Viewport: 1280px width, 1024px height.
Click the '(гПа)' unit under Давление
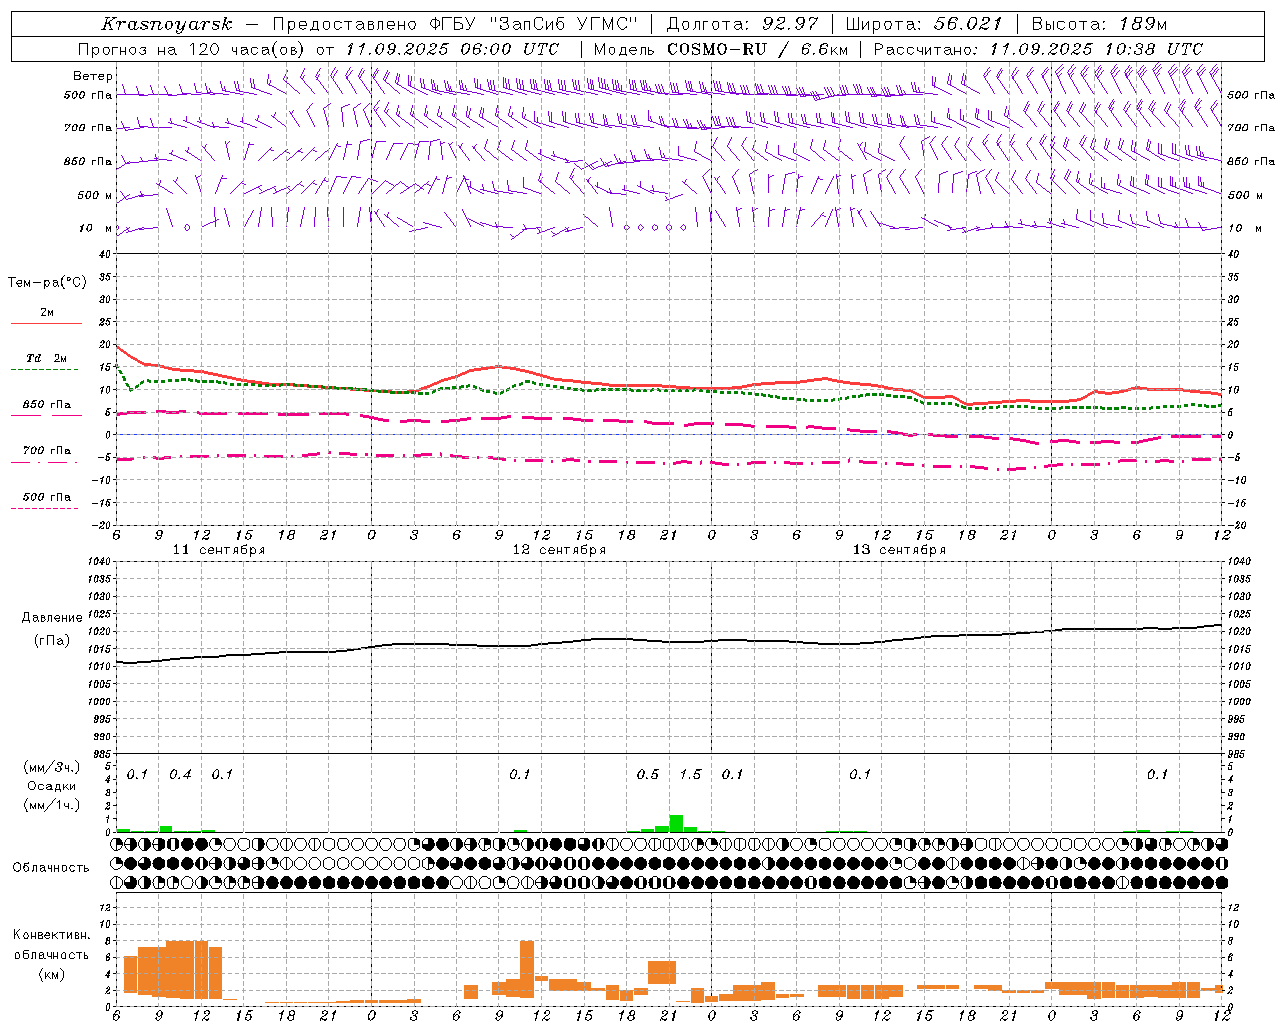click(x=52, y=641)
